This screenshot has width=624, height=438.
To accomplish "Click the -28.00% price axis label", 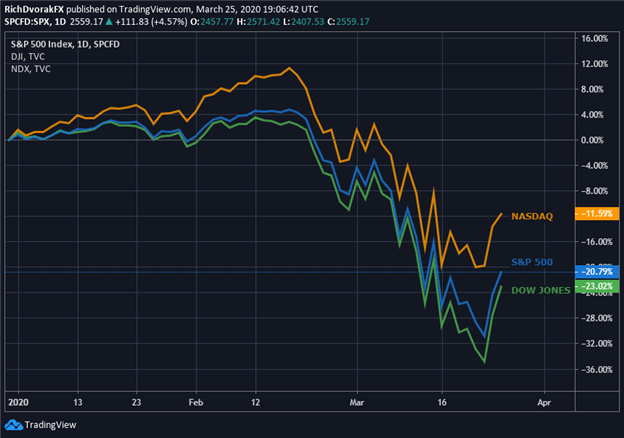I will tap(597, 318).
